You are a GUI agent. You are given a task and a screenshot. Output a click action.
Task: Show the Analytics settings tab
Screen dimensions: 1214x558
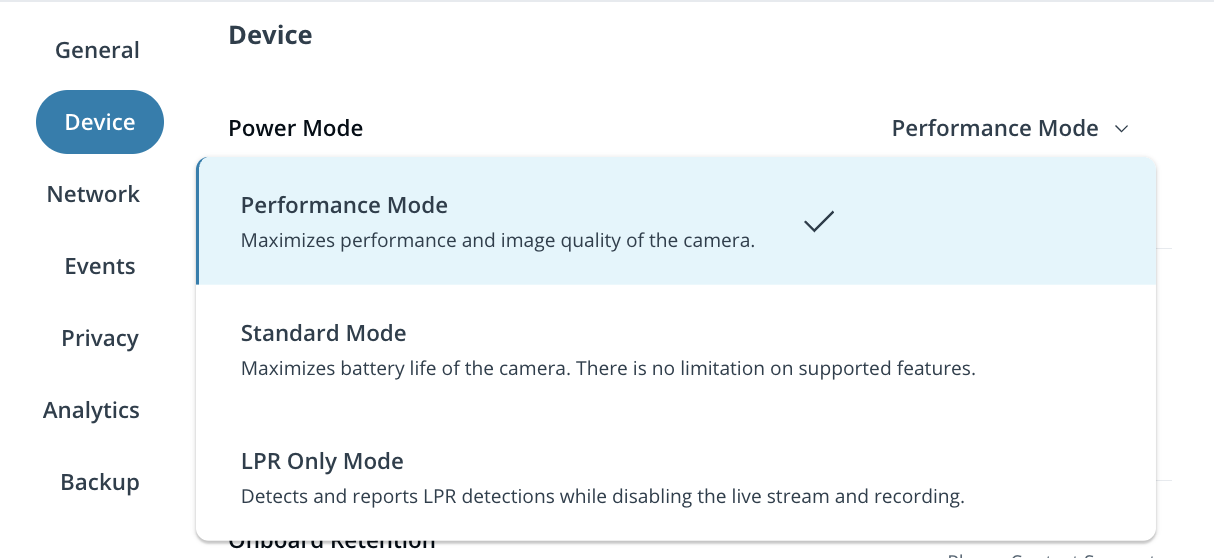click(x=91, y=410)
